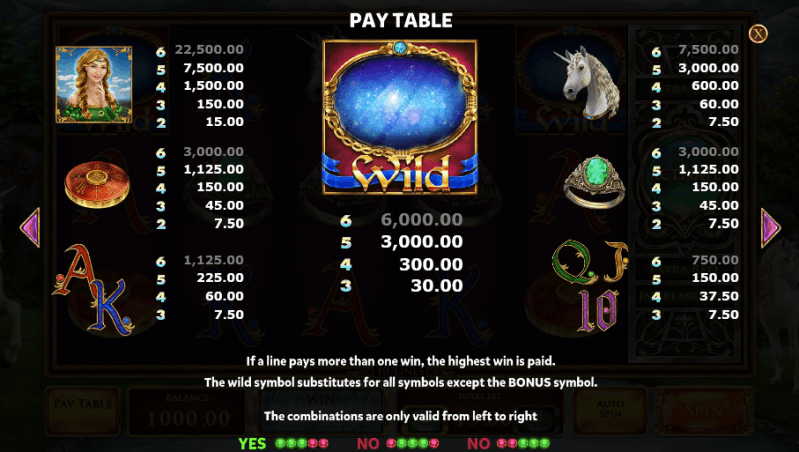Click the dimmed Pay Table button

click(x=83, y=411)
